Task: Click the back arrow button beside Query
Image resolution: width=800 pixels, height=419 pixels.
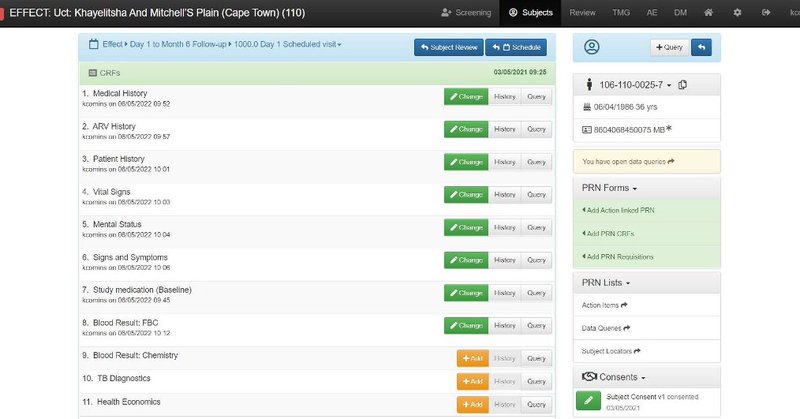Action: click(702, 47)
